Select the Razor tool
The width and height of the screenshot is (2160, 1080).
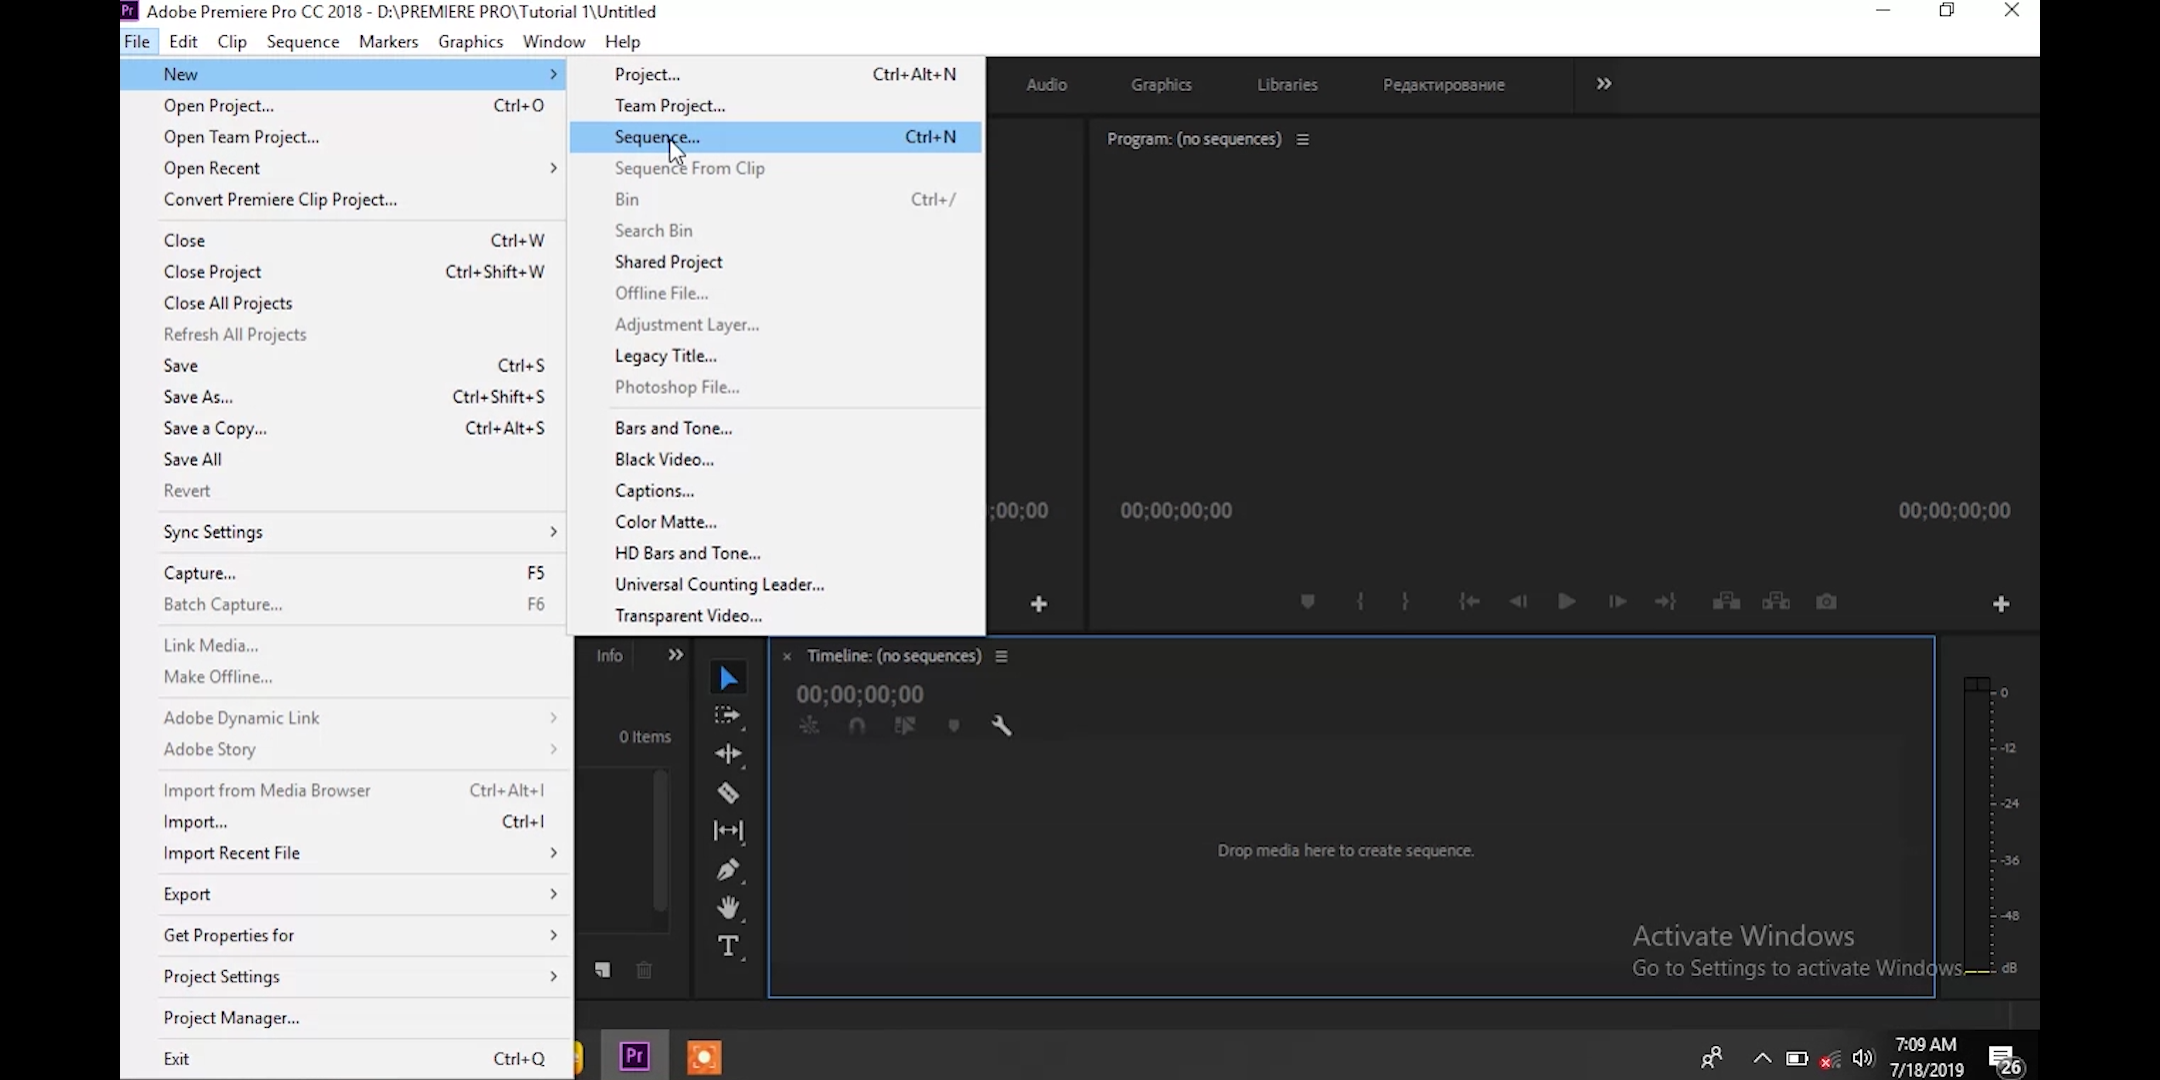(x=728, y=793)
